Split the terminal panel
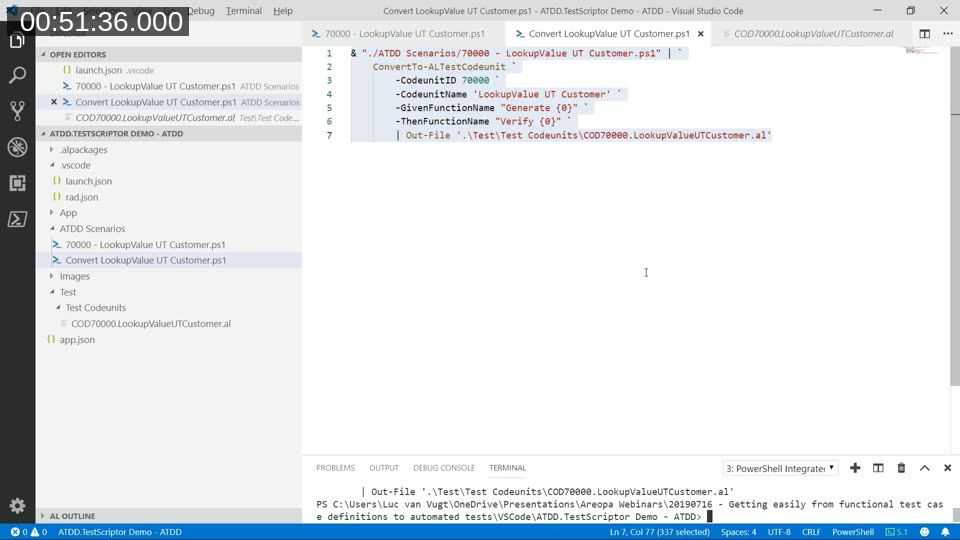Image resolution: width=960 pixels, height=540 pixels. 878,468
